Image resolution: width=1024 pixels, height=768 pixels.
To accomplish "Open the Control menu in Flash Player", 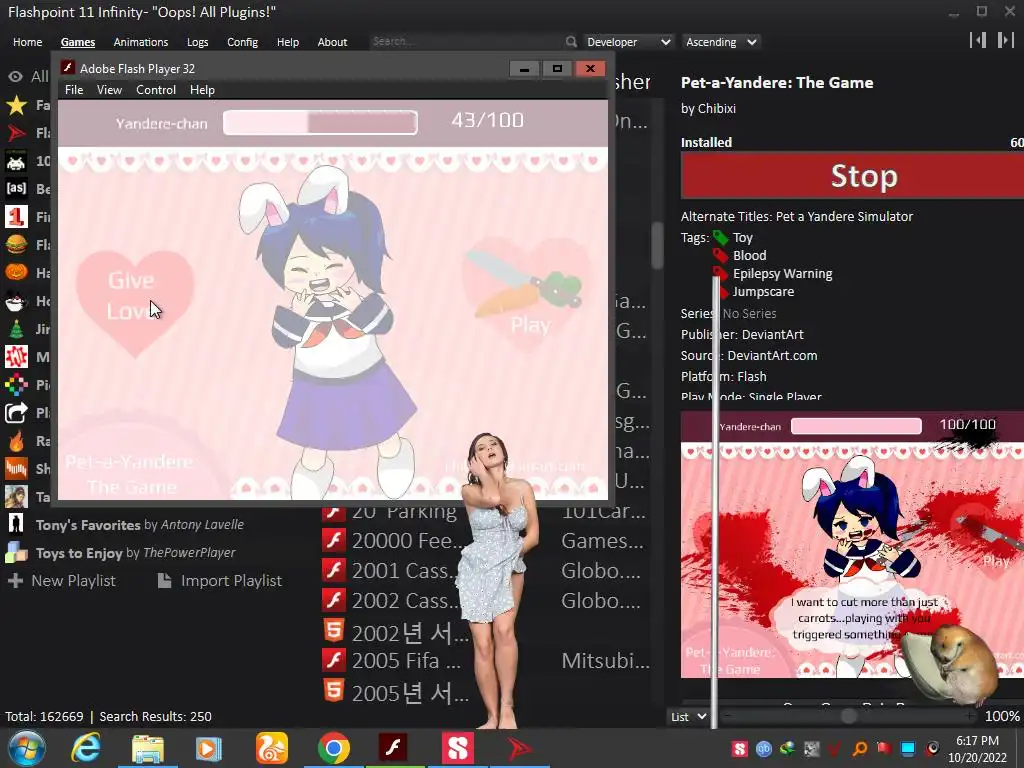I will [x=155, y=89].
